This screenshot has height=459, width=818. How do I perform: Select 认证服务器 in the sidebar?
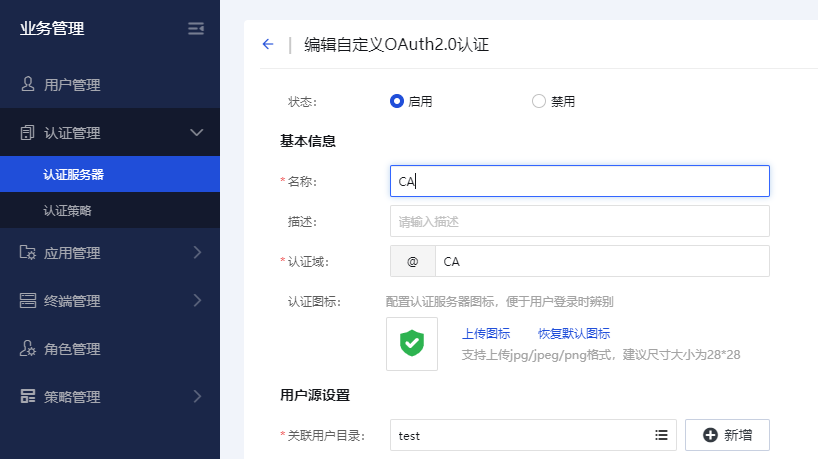click(x=73, y=174)
